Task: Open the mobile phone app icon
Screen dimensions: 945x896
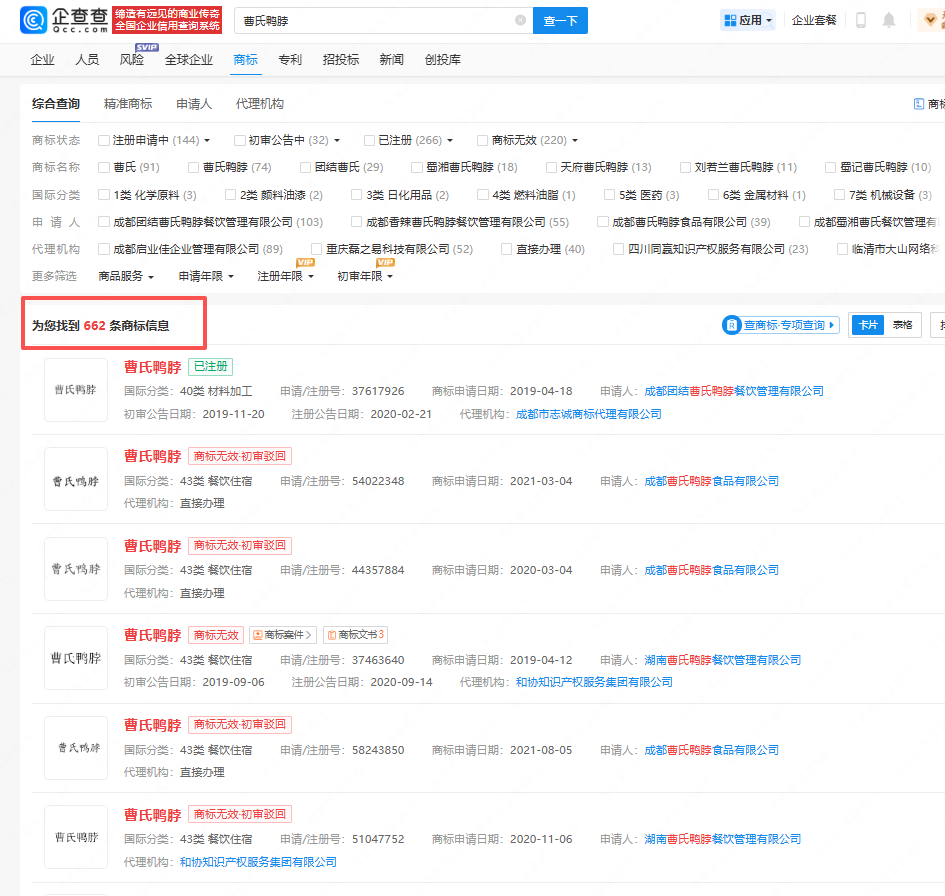Action: (861, 20)
